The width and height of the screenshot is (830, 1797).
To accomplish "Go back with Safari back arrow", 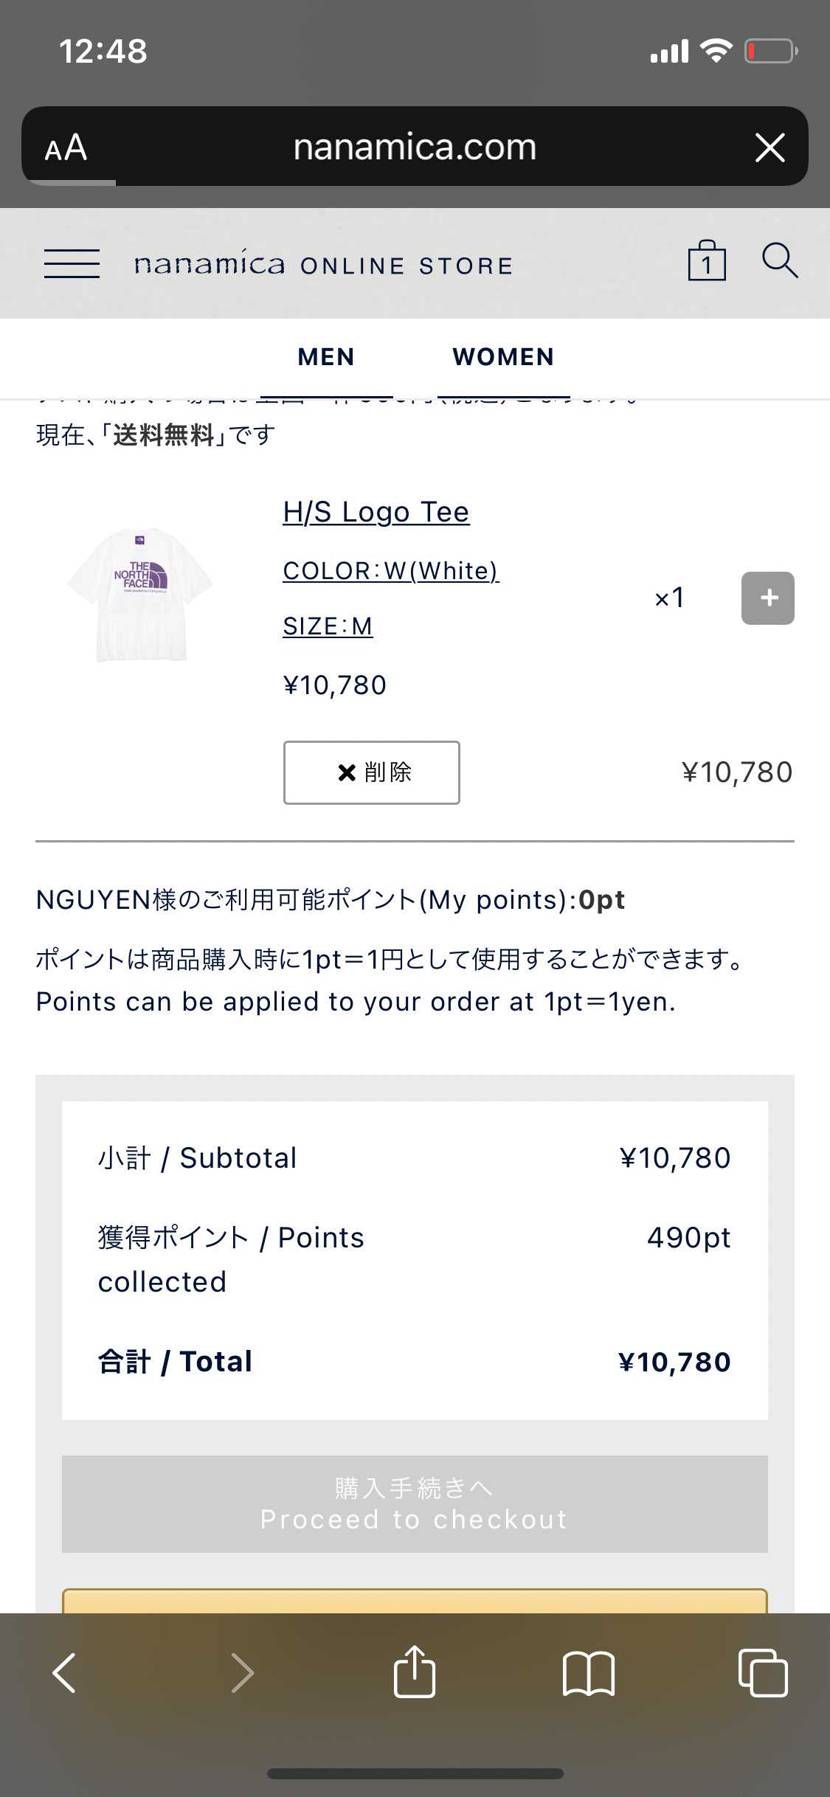I will (x=65, y=1672).
